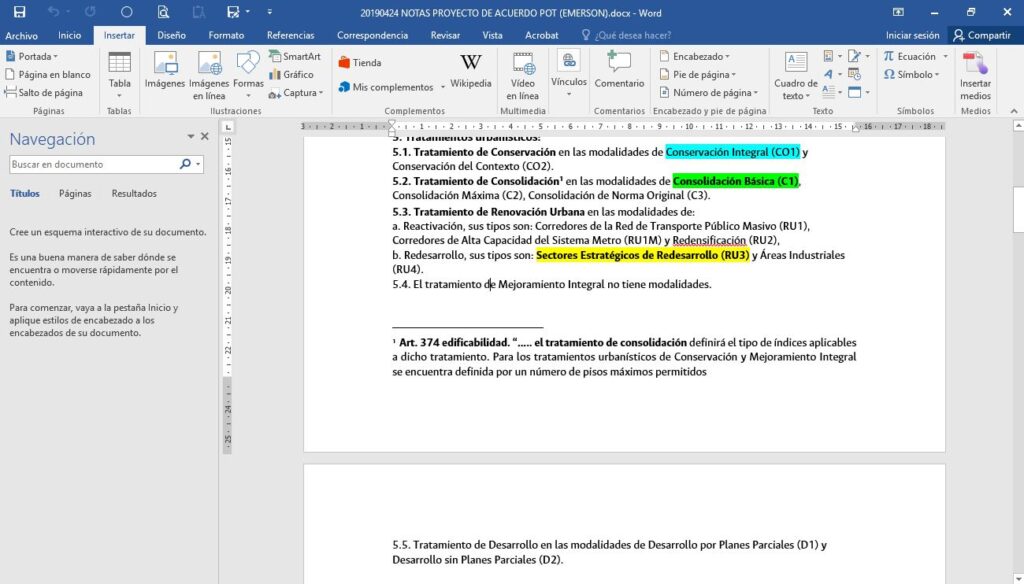Click highlighted text 'Conservación Integral (CO1)'
The width and height of the screenshot is (1024, 584).
click(x=733, y=152)
